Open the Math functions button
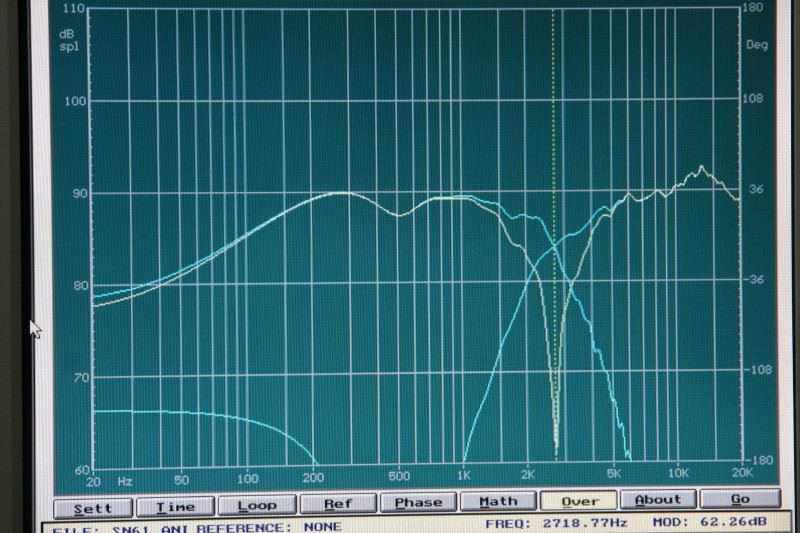 click(x=498, y=502)
